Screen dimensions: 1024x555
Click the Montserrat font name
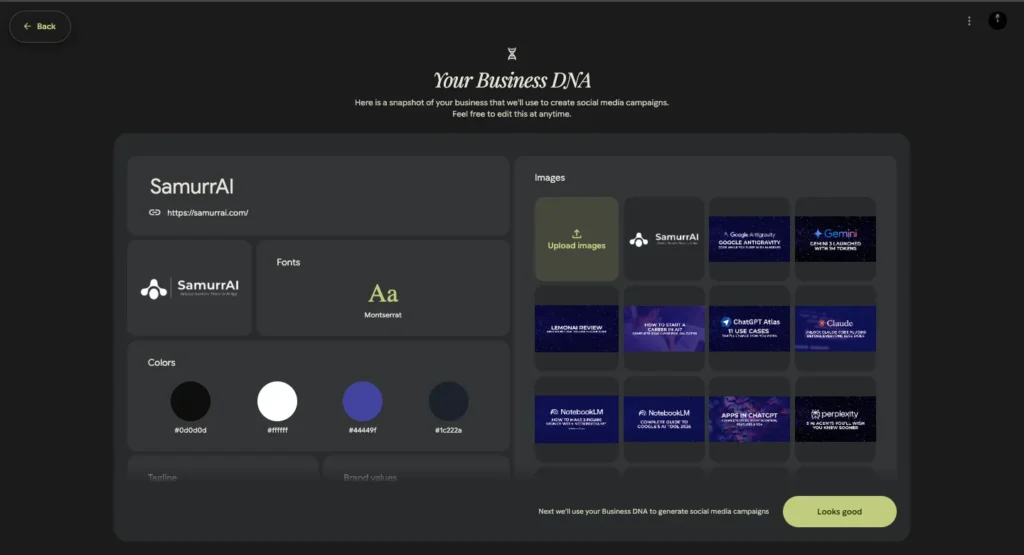coord(383,315)
